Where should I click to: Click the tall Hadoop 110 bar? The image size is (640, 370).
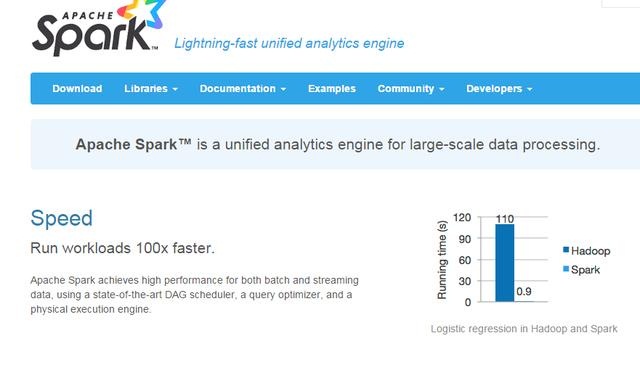click(504, 263)
